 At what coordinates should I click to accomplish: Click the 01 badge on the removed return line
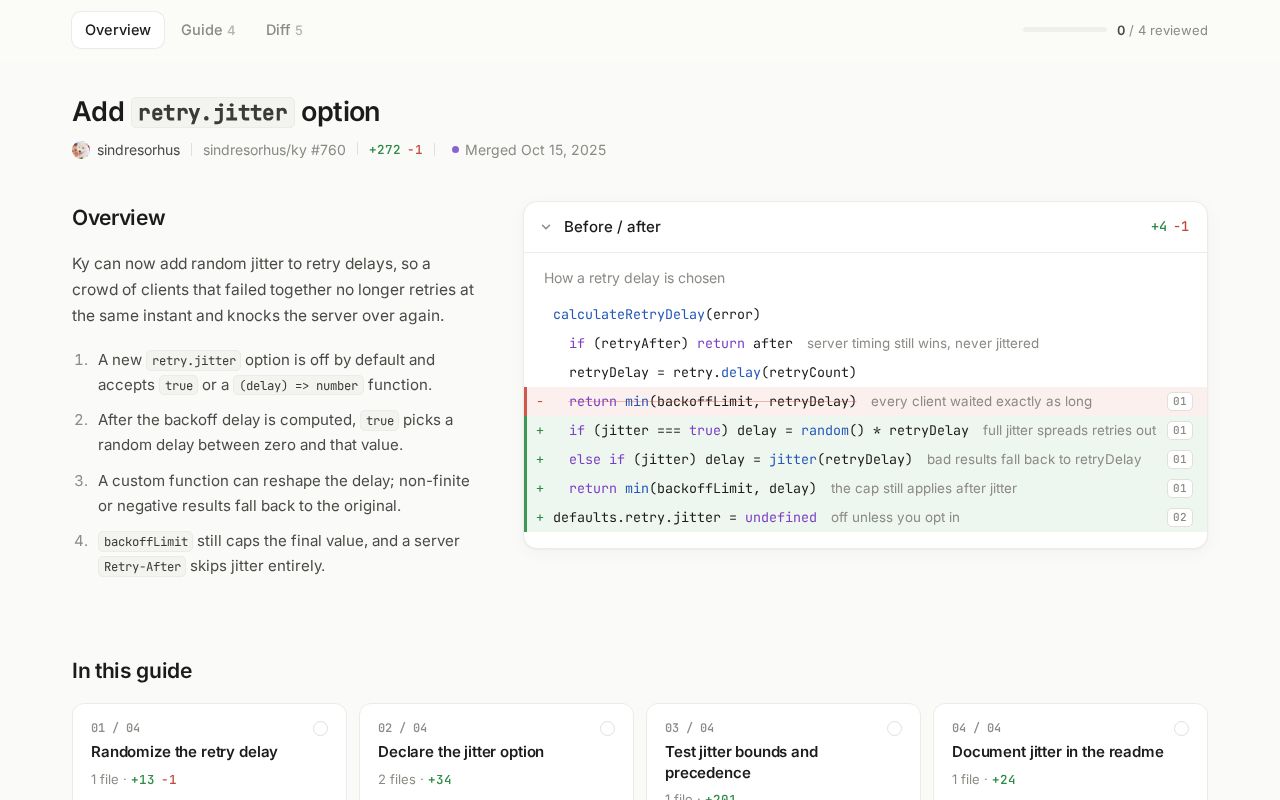pyautogui.click(x=1179, y=401)
